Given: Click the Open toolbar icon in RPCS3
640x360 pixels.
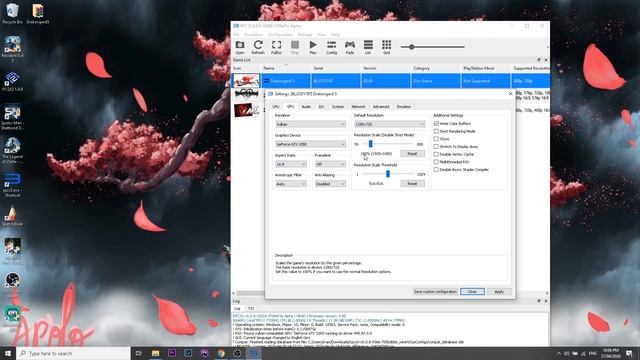Looking at the screenshot, I should point(240,47).
